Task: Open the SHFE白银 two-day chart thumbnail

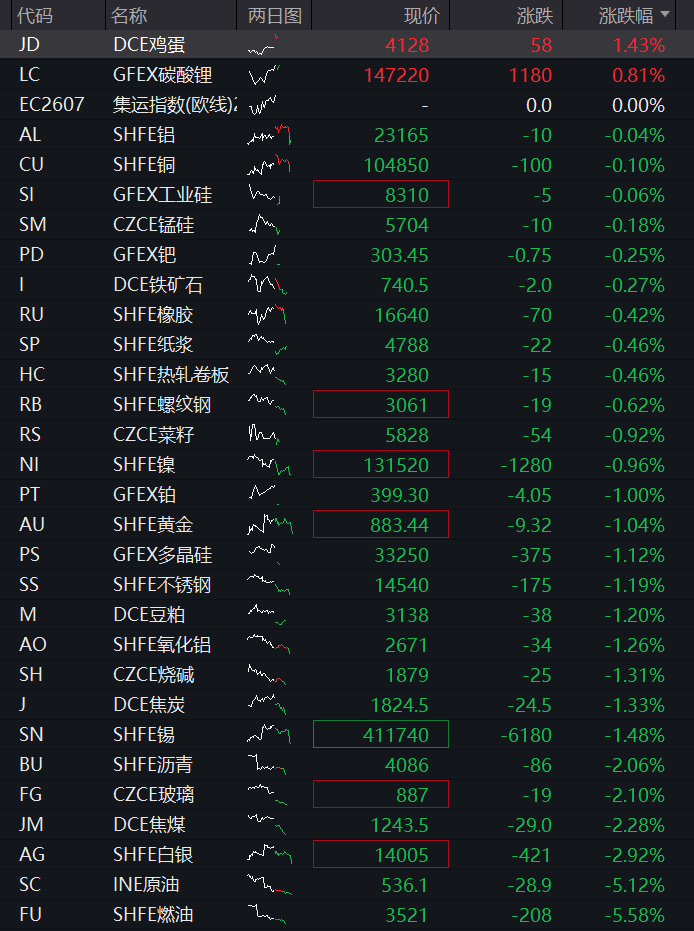Action: 270,854
